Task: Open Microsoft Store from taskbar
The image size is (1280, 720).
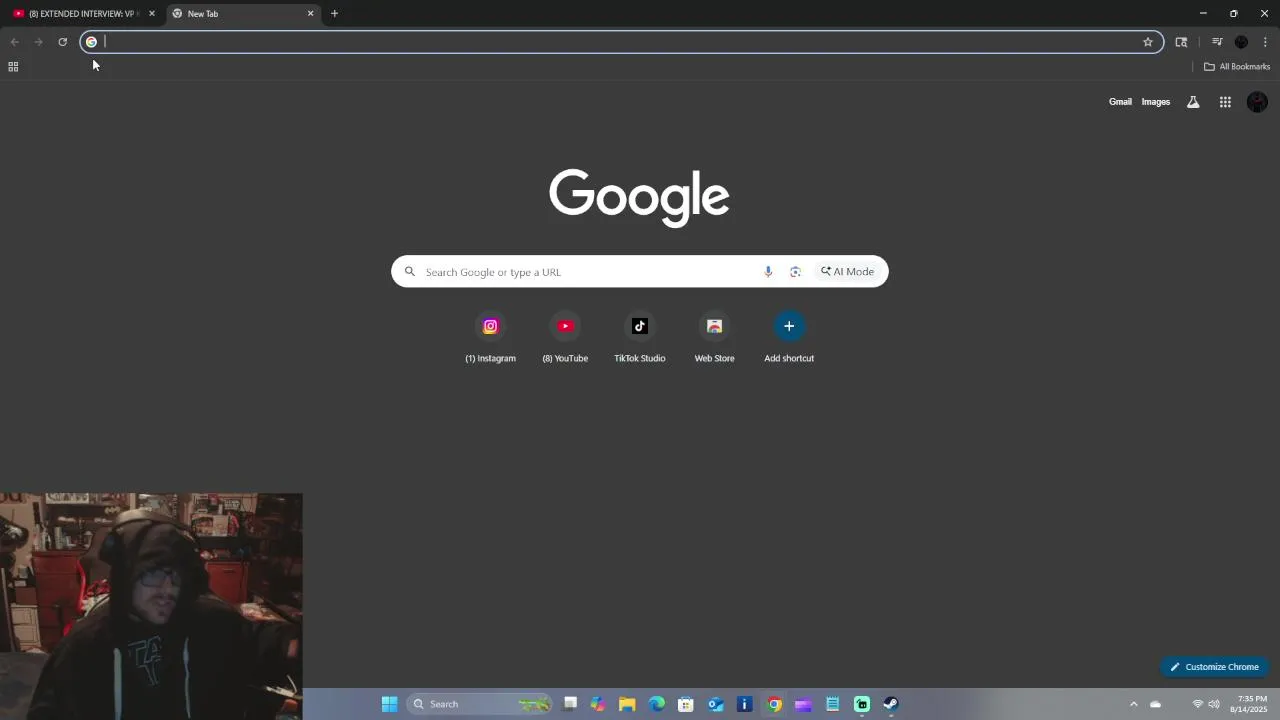Action: coord(686,704)
